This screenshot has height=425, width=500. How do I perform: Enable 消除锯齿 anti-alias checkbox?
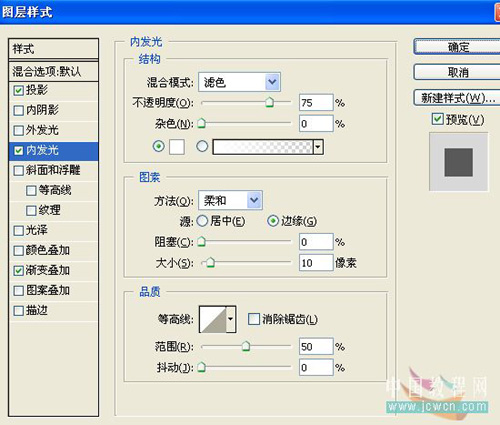[254, 319]
